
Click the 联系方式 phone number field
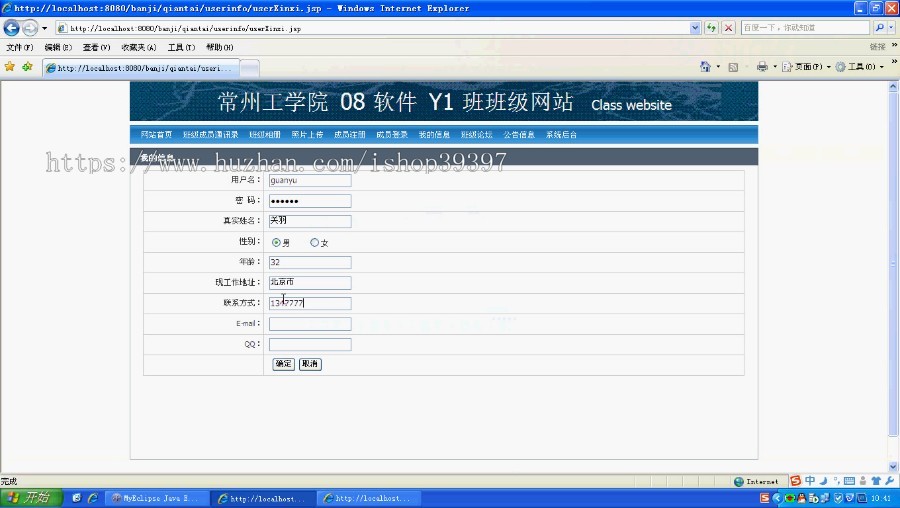point(310,303)
